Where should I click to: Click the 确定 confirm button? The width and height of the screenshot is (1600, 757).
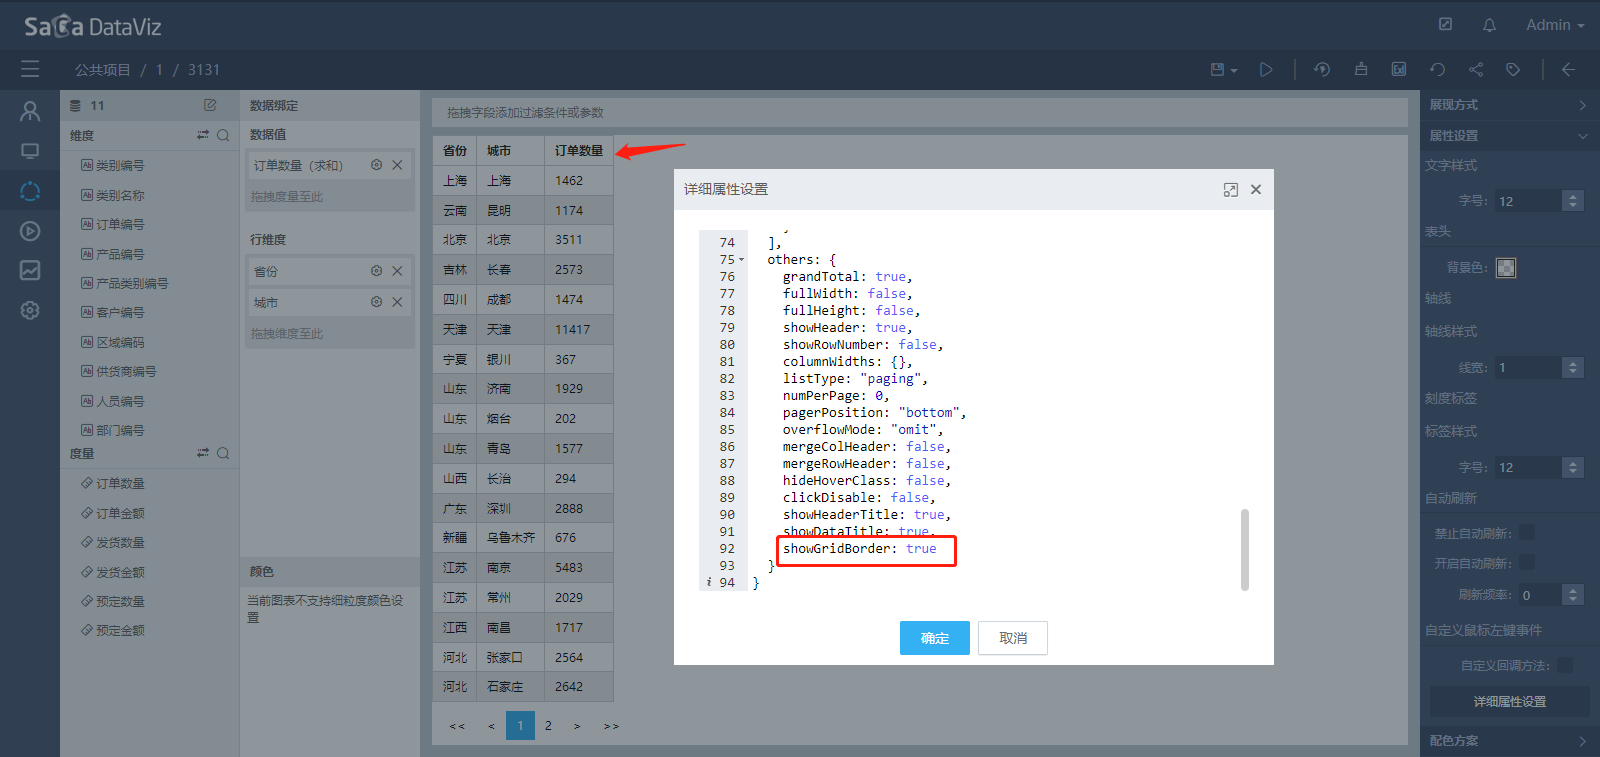click(934, 638)
